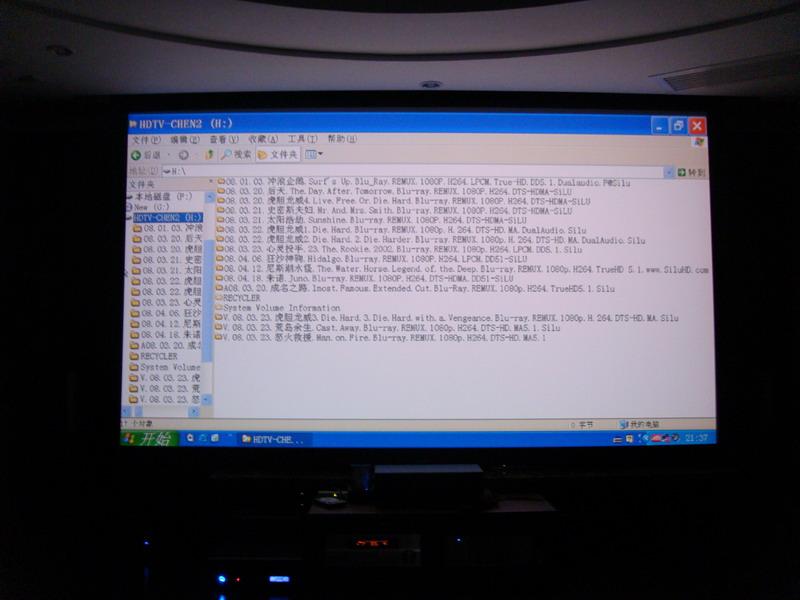
Task: Select 虎胆龙威1 Die Hard folder
Action: coord(401,230)
